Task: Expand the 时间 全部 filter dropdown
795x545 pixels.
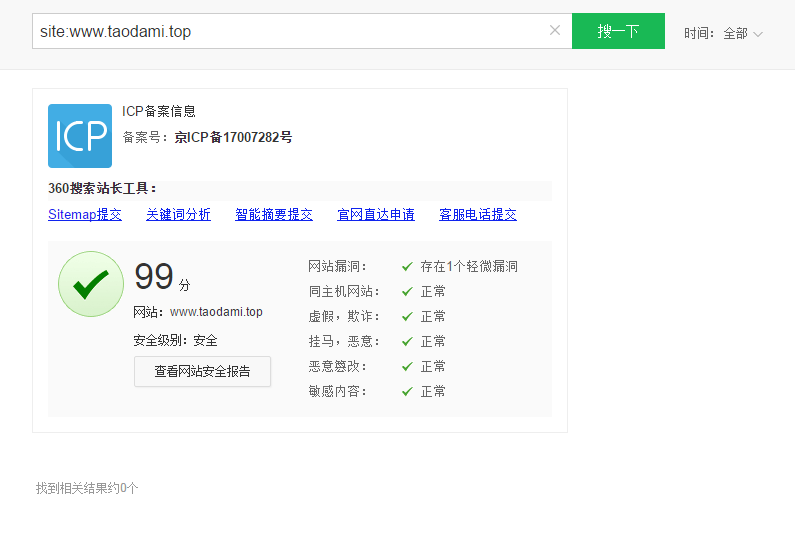Action: pyautogui.click(x=742, y=33)
